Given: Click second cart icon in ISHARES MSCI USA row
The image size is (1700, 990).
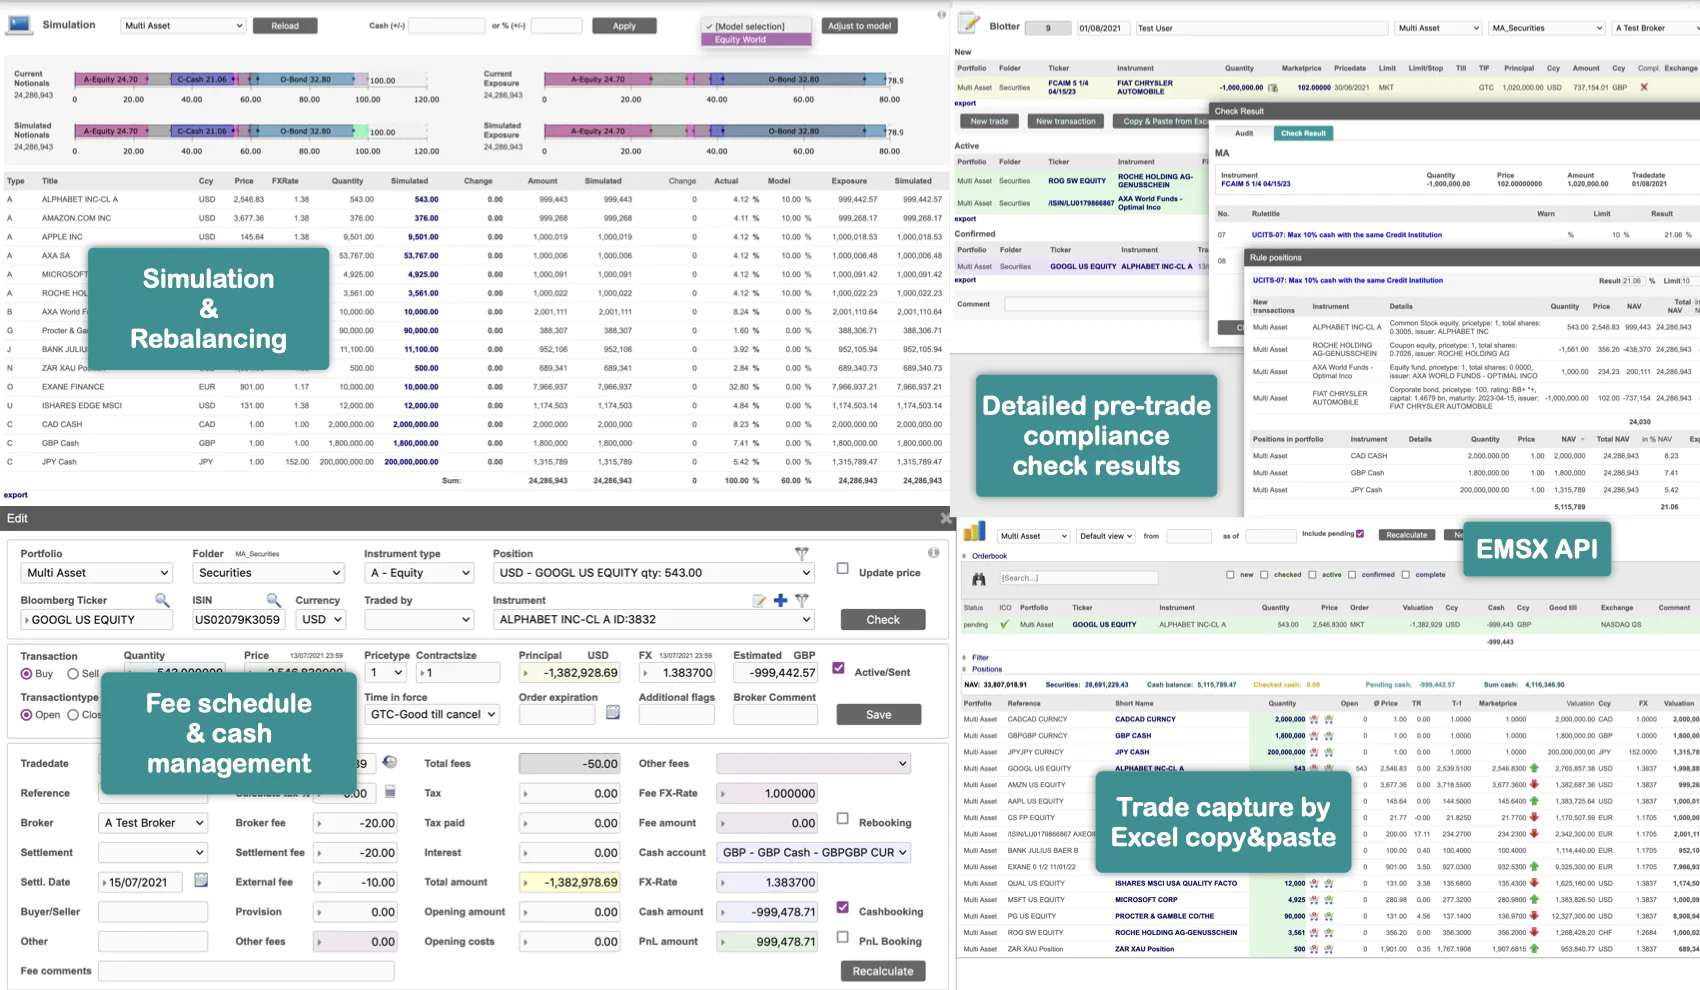Looking at the screenshot, I should click(1329, 883).
